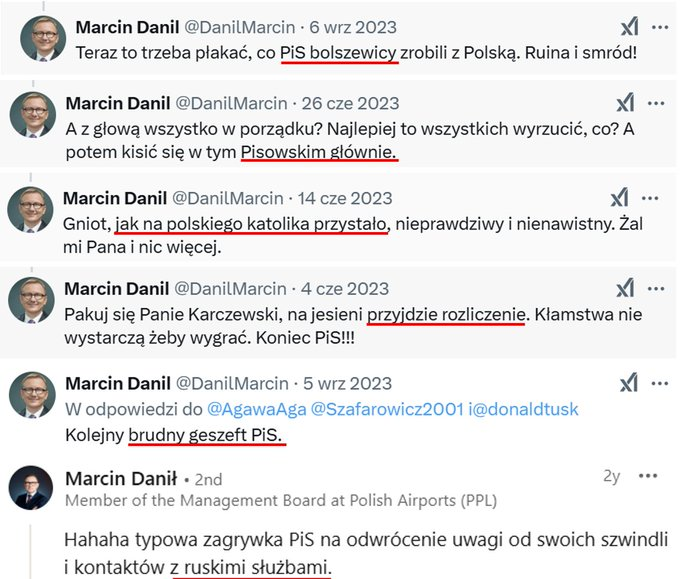680x579 pixels.
Task: Open the Marcin Danił LinkedIn profile name
Action: (x=121, y=478)
